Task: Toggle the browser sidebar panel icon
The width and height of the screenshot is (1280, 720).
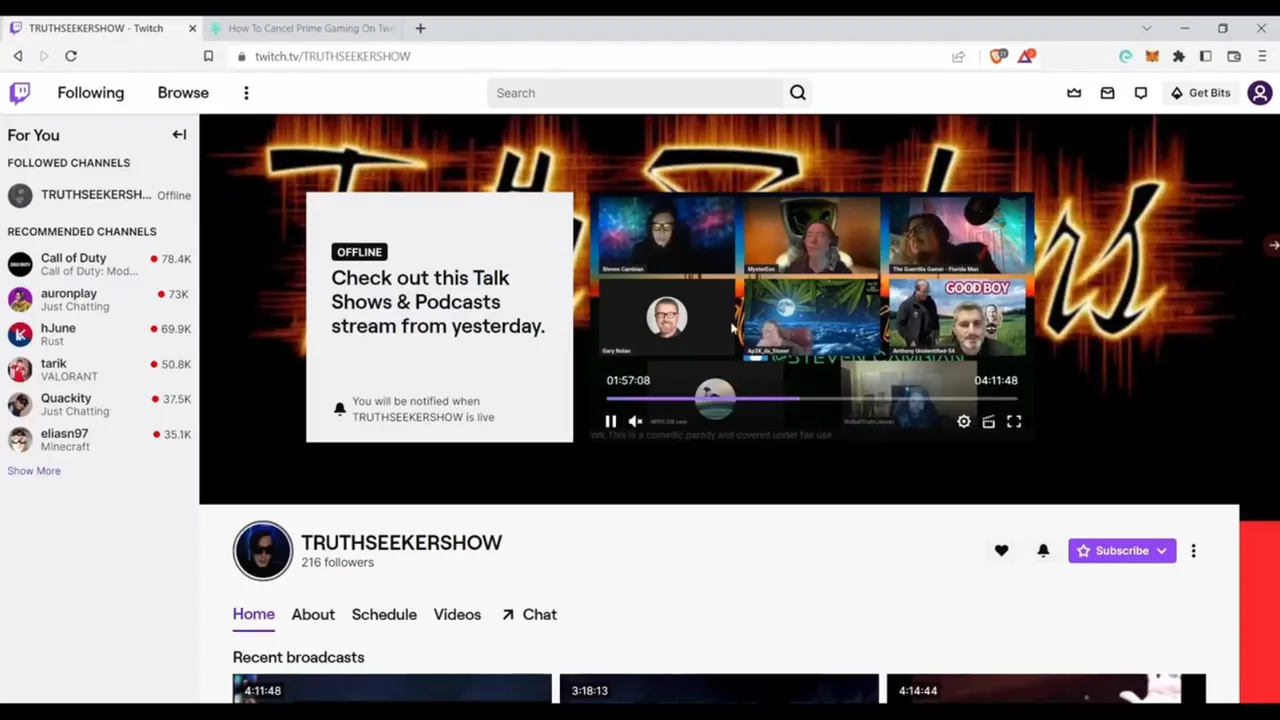Action: (1206, 56)
